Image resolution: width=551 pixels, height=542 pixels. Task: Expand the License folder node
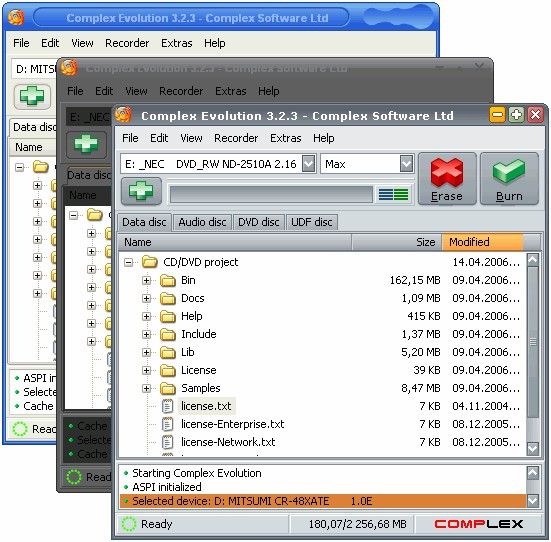pos(146,370)
